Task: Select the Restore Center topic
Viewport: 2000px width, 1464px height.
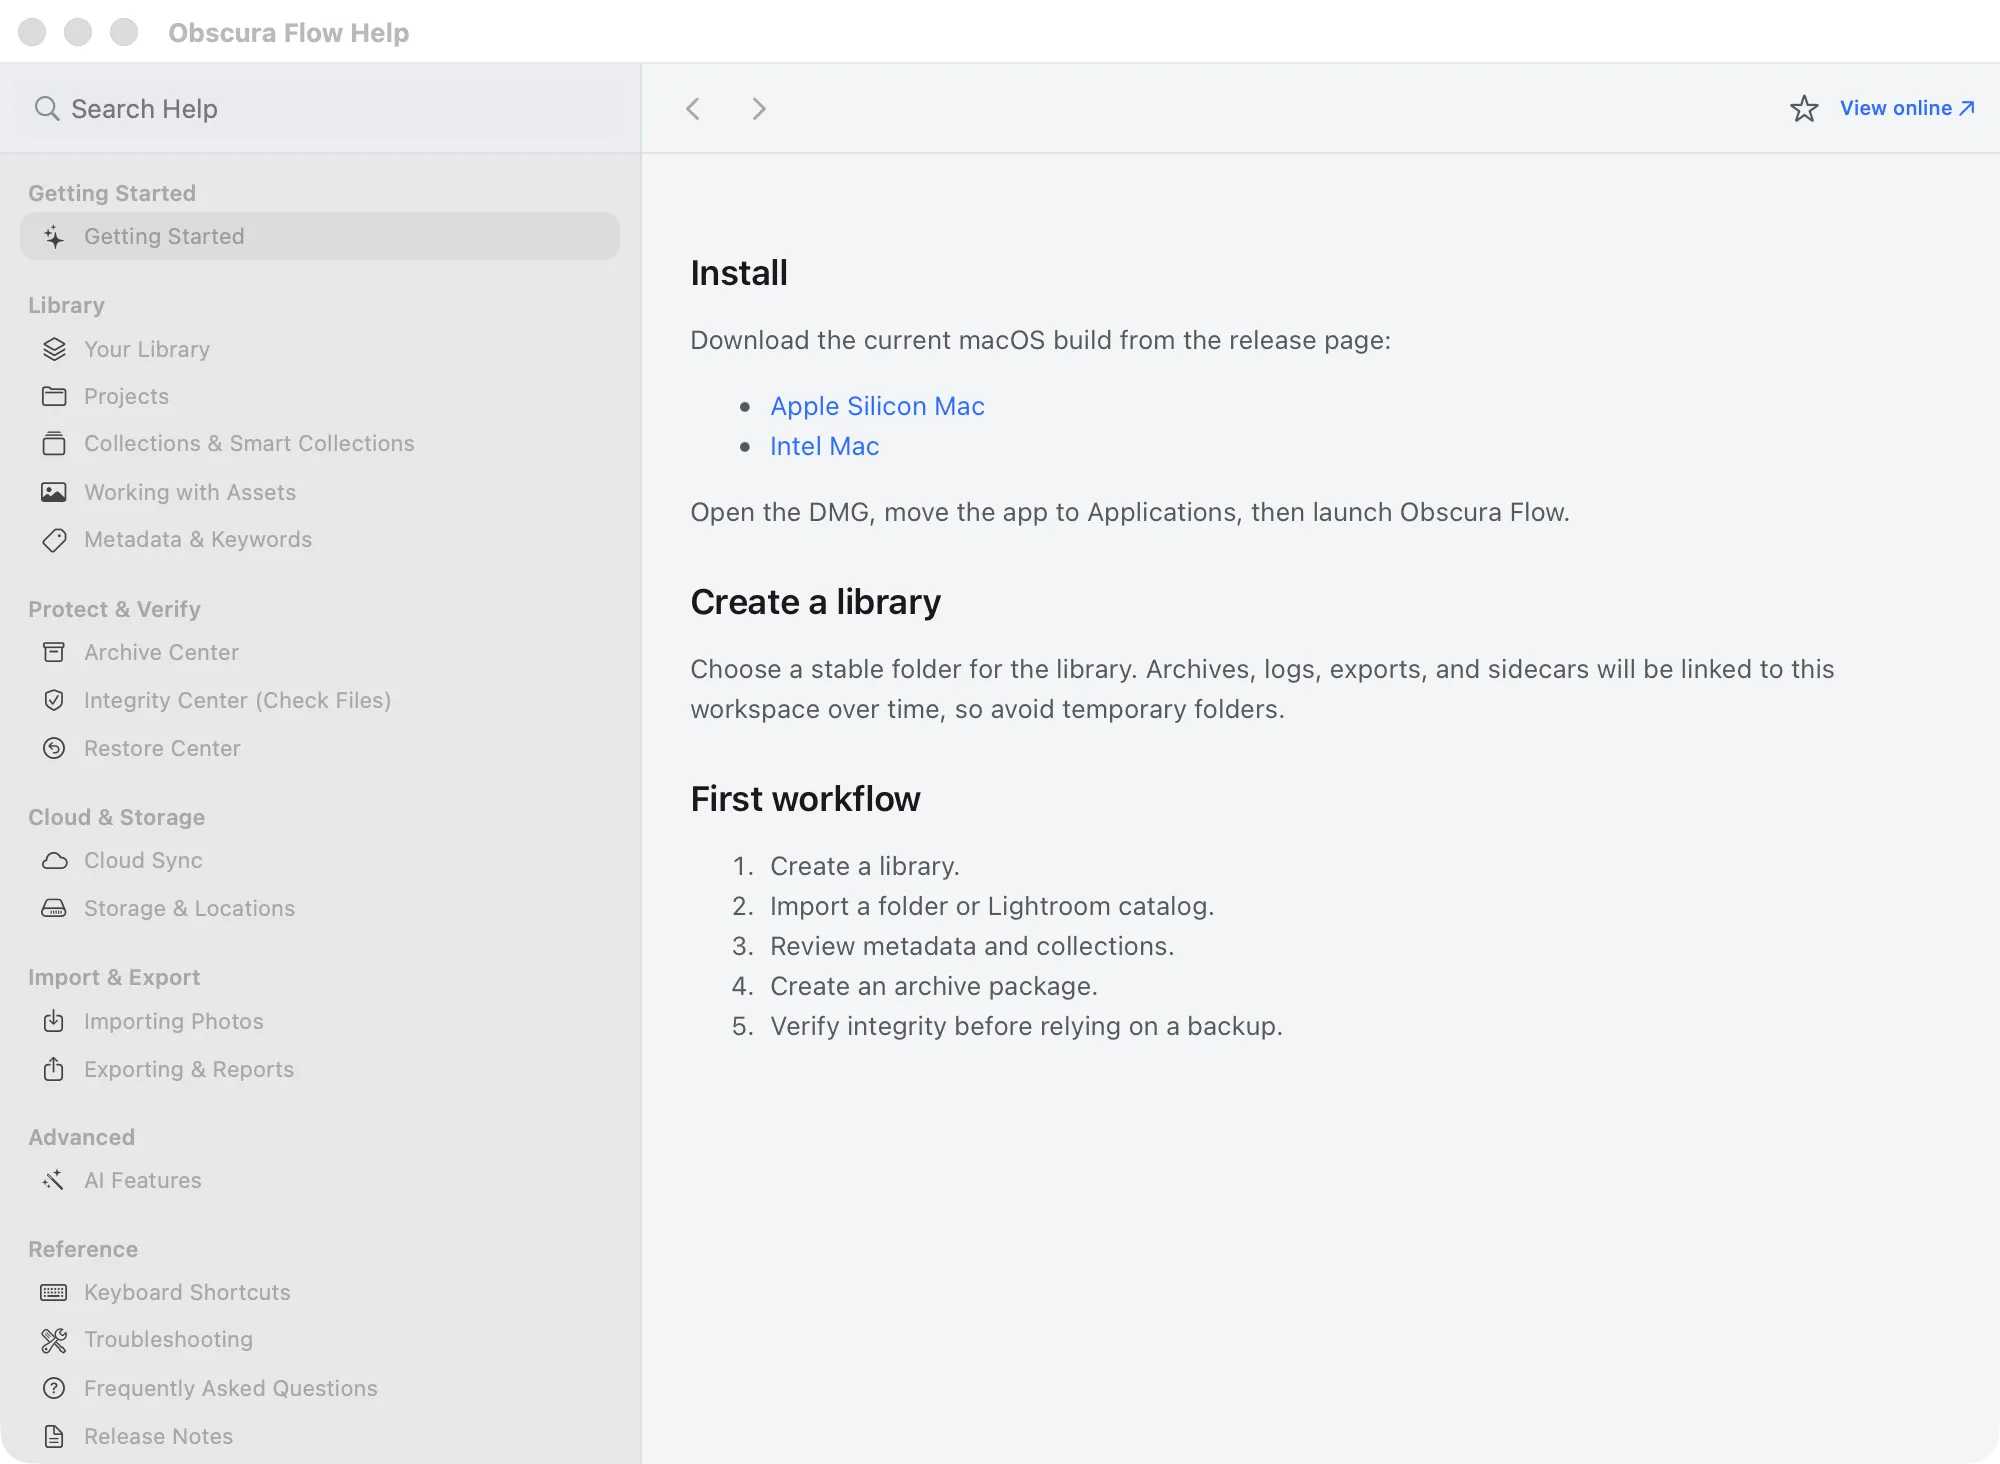Action: point(320,748)
